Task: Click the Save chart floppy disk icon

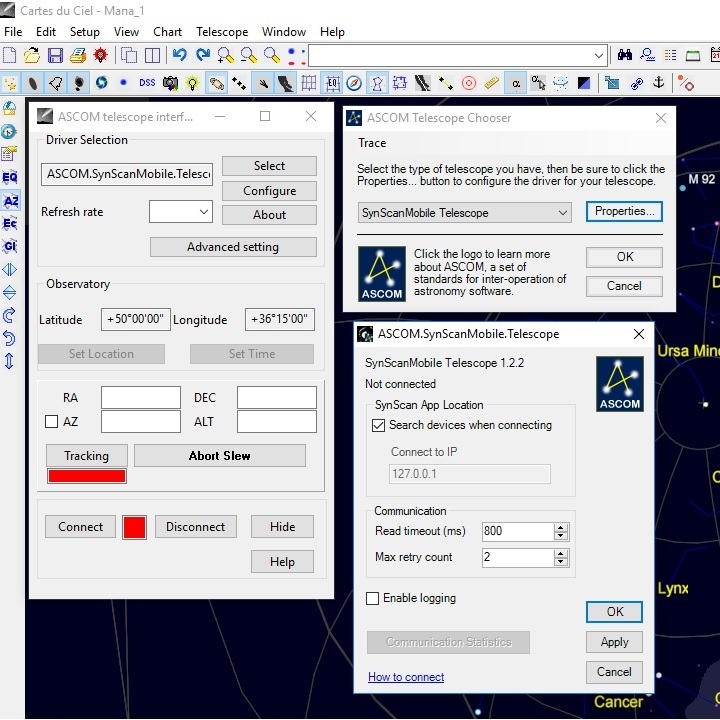Action: coord(55,56)
